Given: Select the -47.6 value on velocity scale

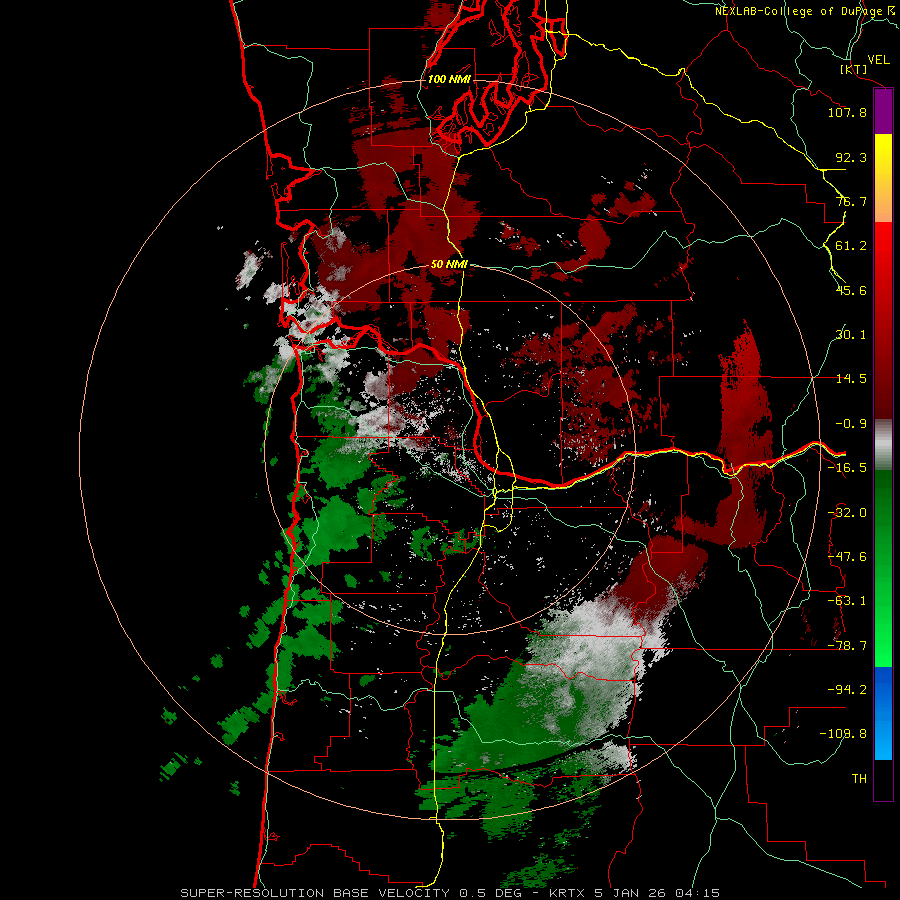Looking at the screenshot, I should click(x=847, y=557).
